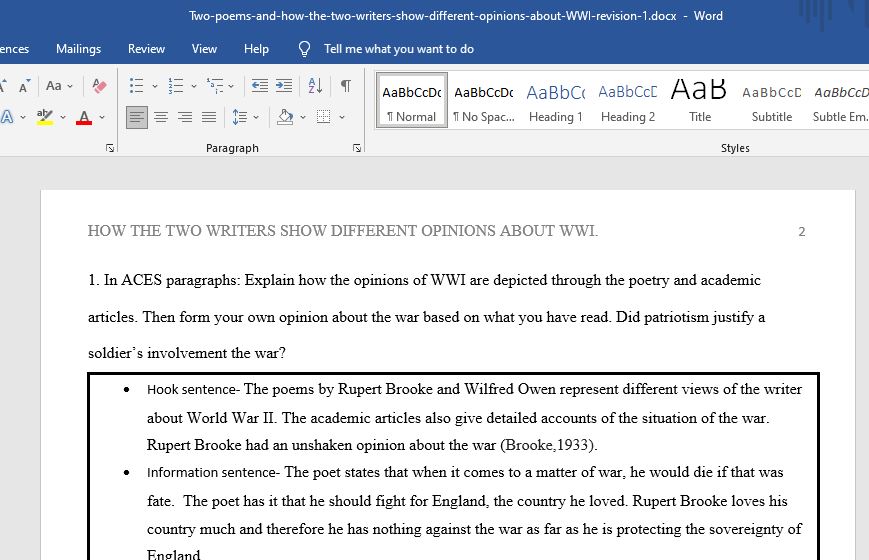
Task: Apply Text Effects with outlined A icon
Action: [x=7, y=117]
